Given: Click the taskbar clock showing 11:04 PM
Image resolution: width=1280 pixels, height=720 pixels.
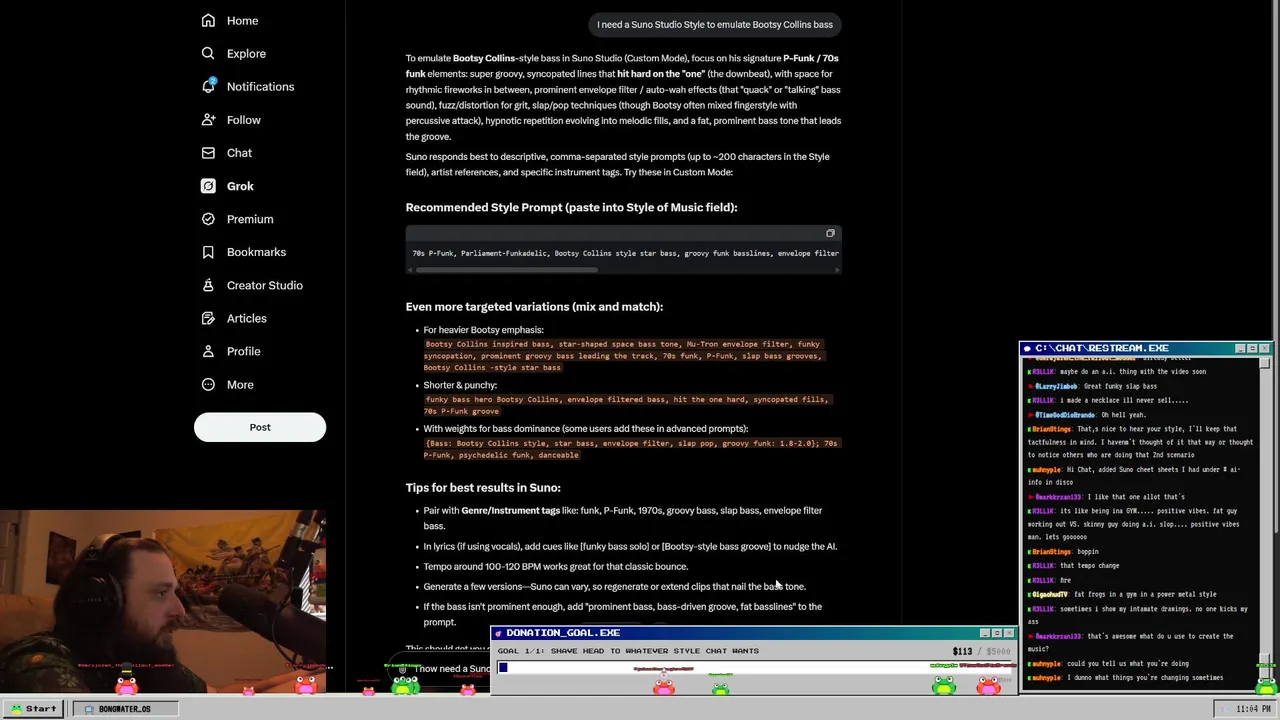Looking at the screenshot, I should [x=1253, y=709].
